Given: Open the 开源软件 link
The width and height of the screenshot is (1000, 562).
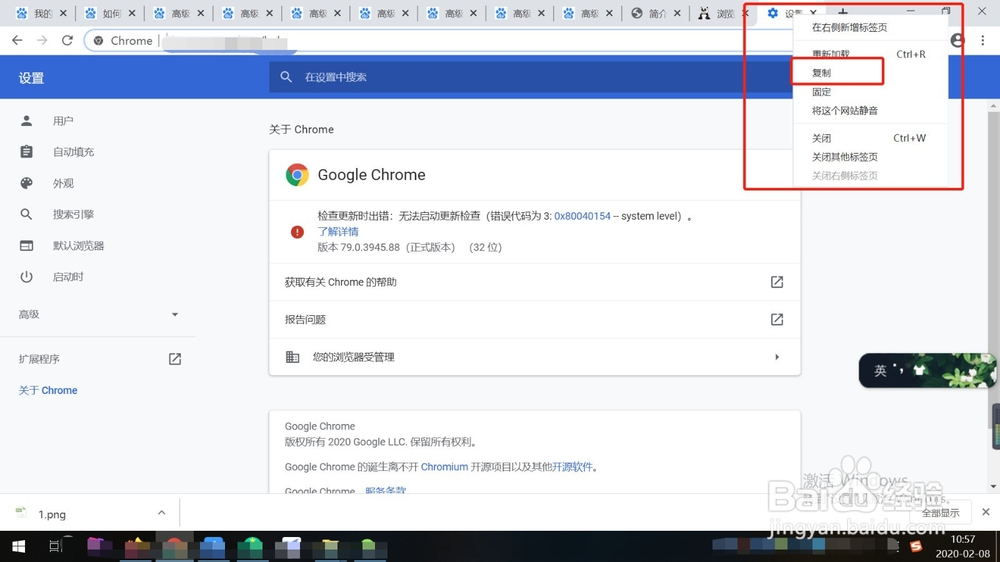Looking at the screenshot, I should point(572,467).
